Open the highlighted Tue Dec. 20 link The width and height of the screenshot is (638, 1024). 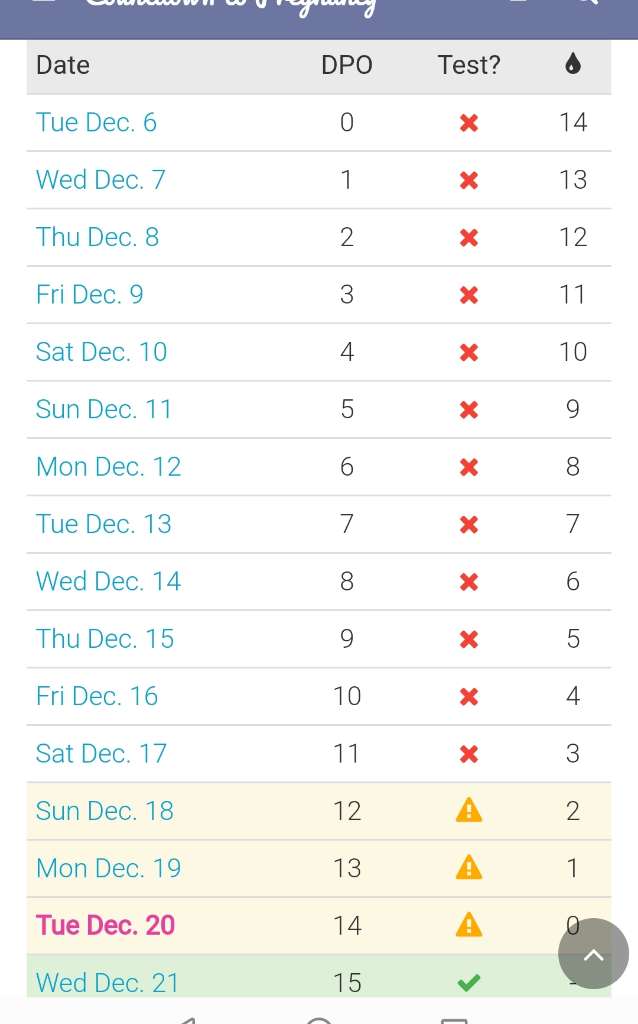105,926
